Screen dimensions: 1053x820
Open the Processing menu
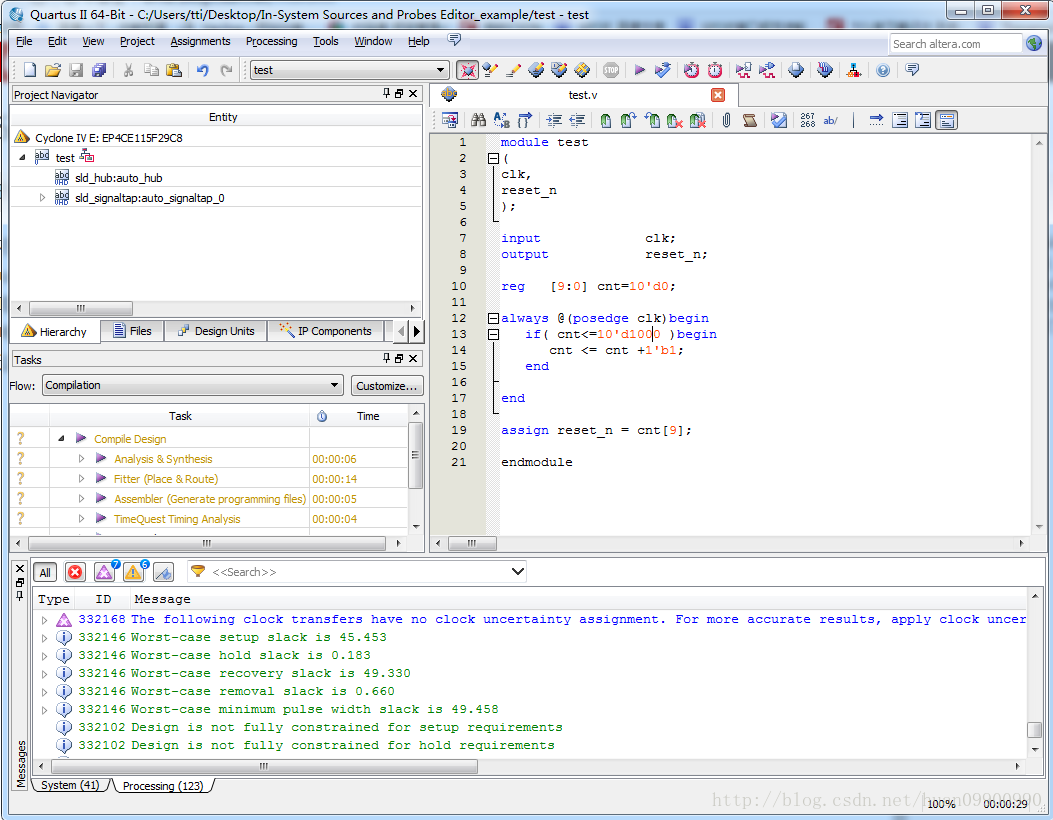point(271,41)
